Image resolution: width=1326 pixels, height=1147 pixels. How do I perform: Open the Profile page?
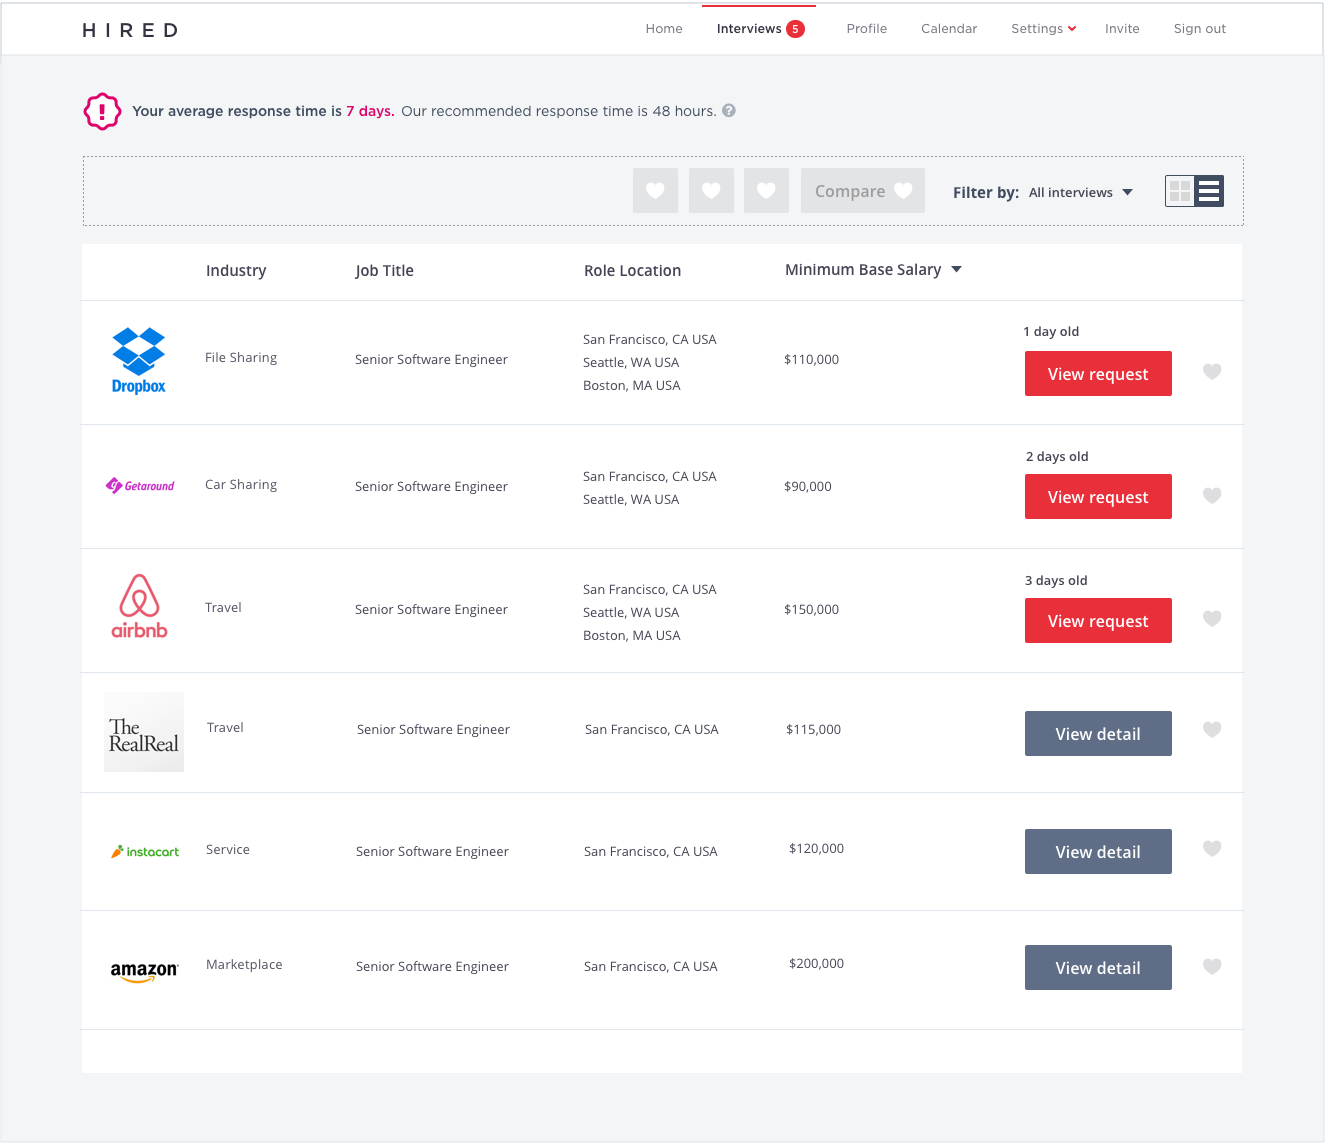(x=867, y=29)
